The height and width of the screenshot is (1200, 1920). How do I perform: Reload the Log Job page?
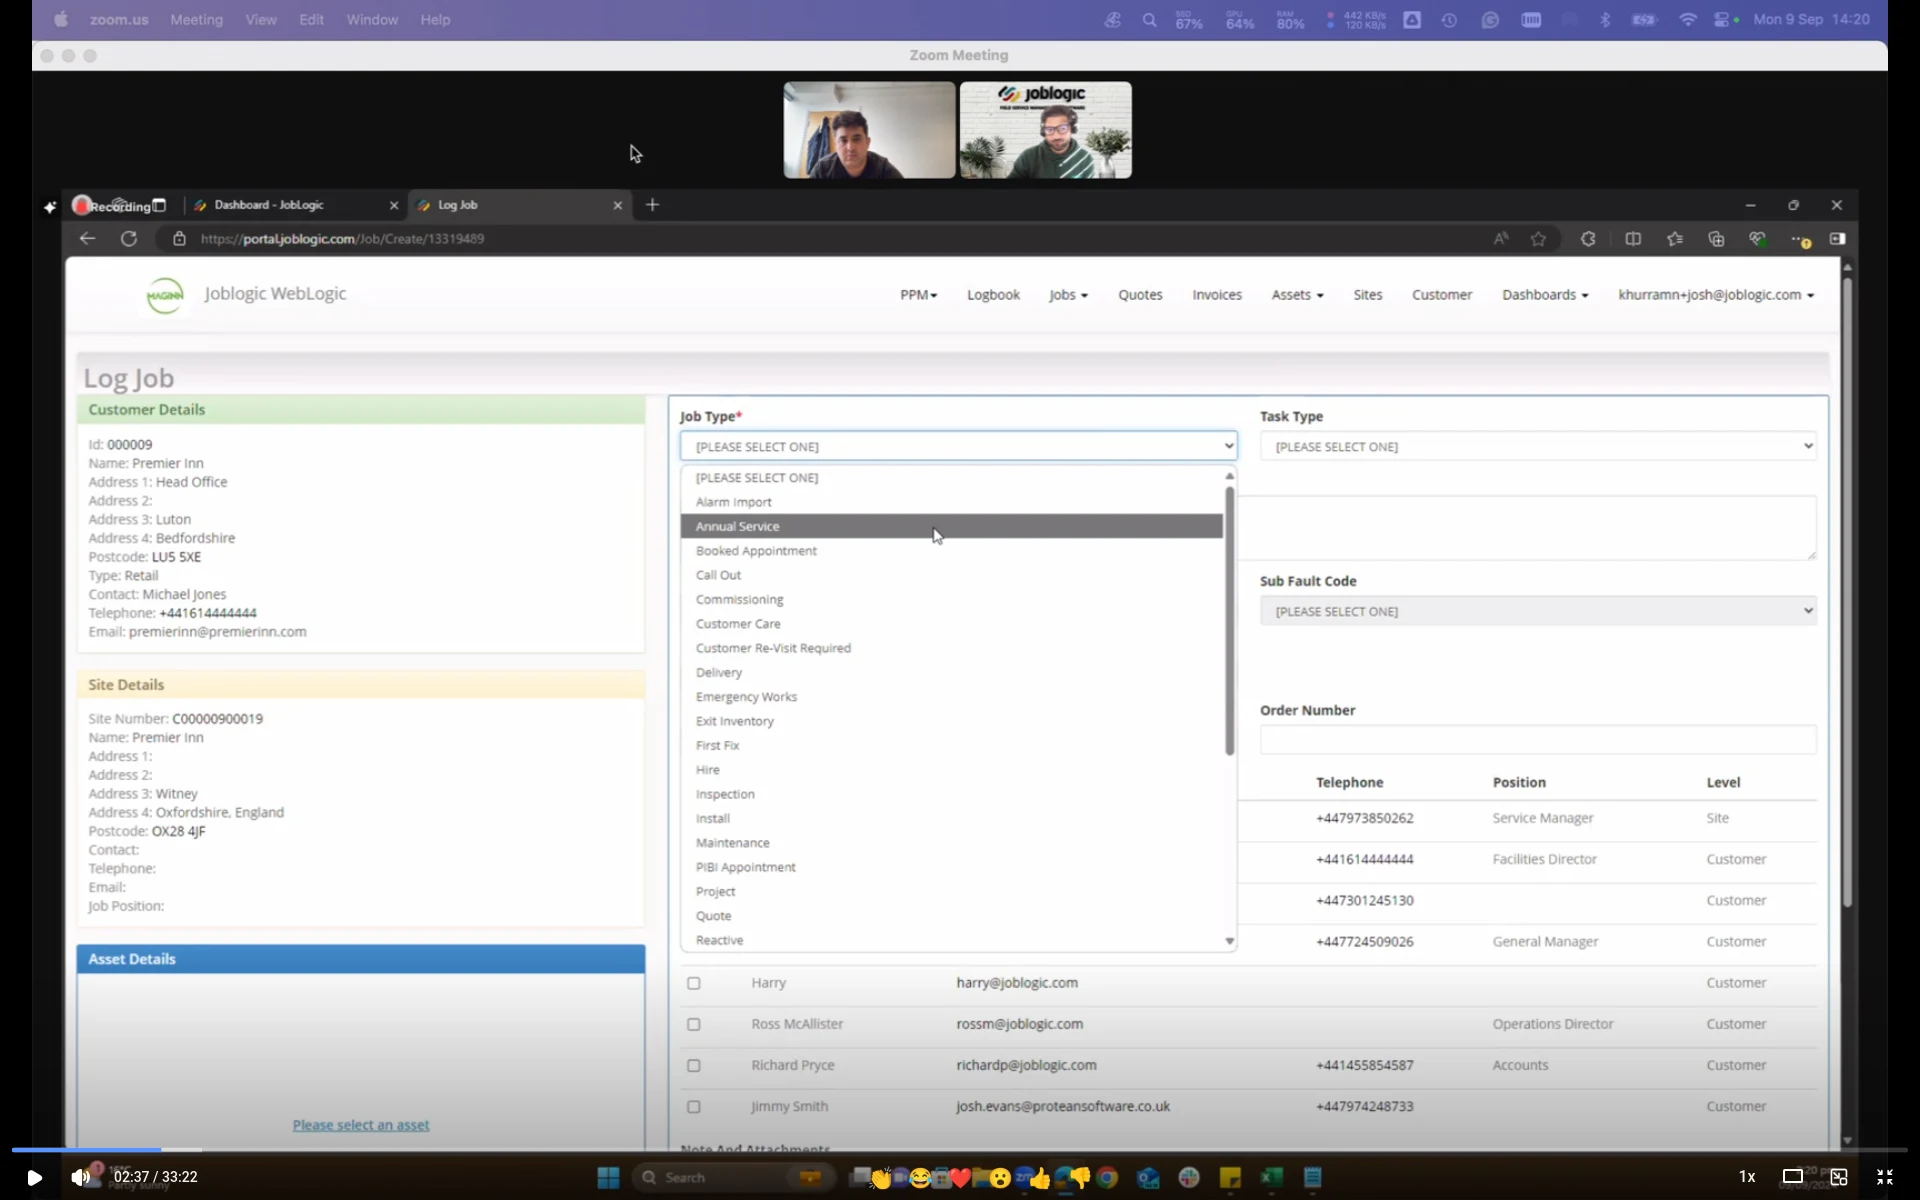(x=129, y=239)
